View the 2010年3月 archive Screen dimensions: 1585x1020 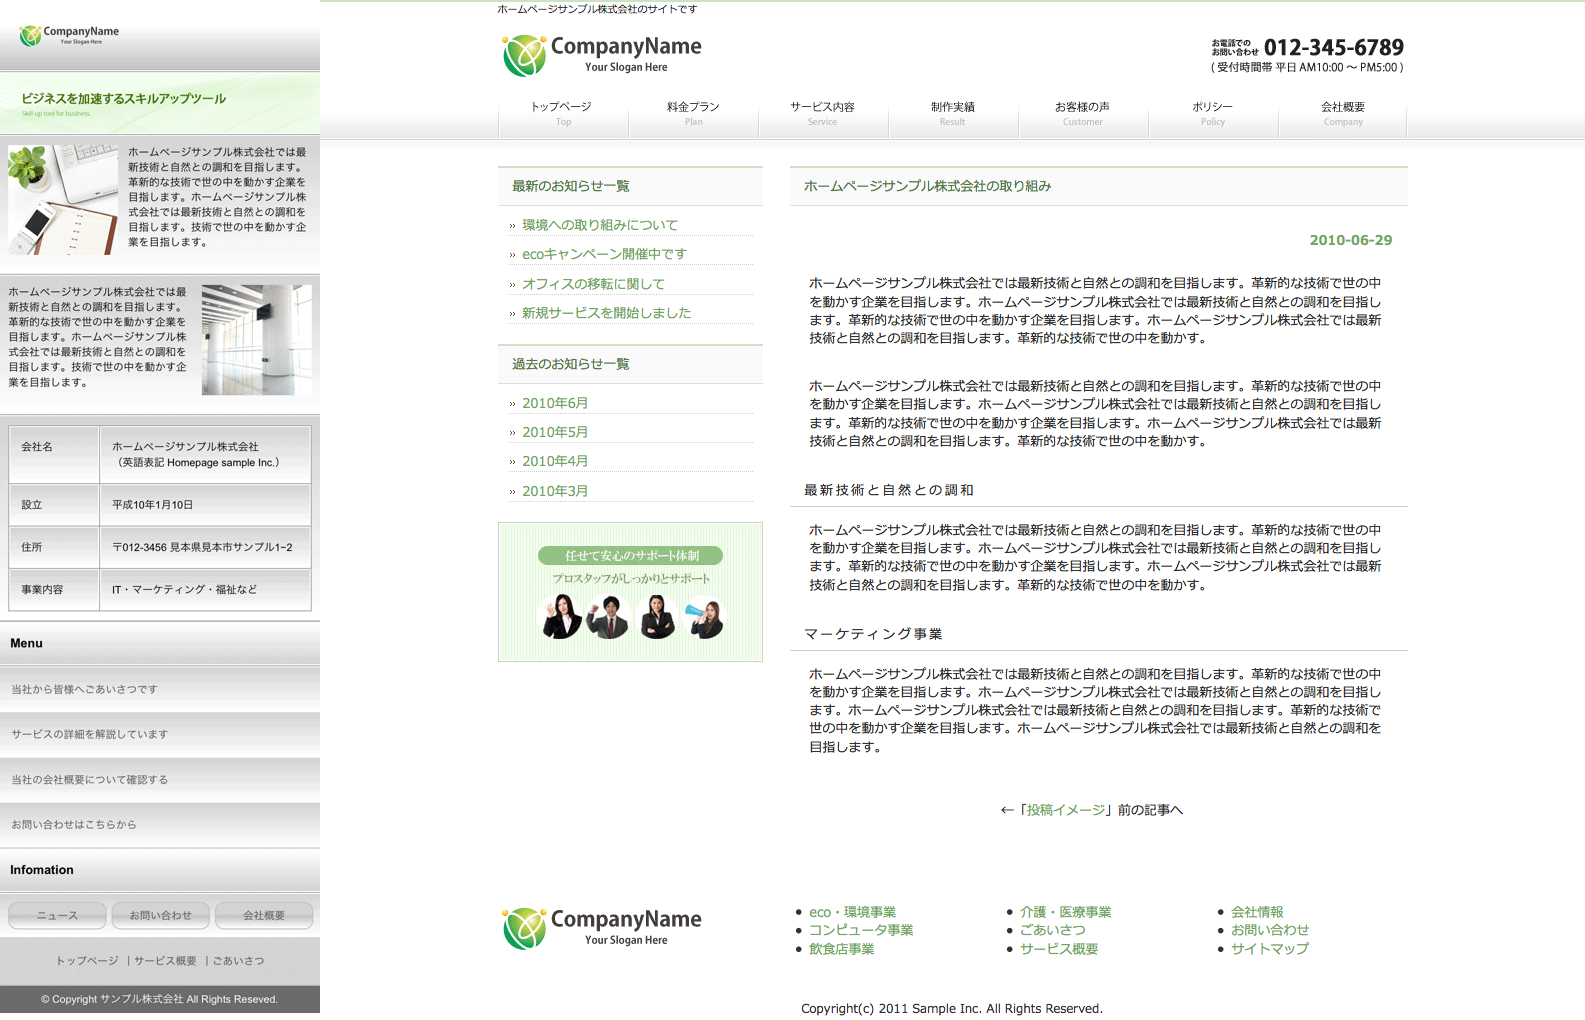pos(555,491)
